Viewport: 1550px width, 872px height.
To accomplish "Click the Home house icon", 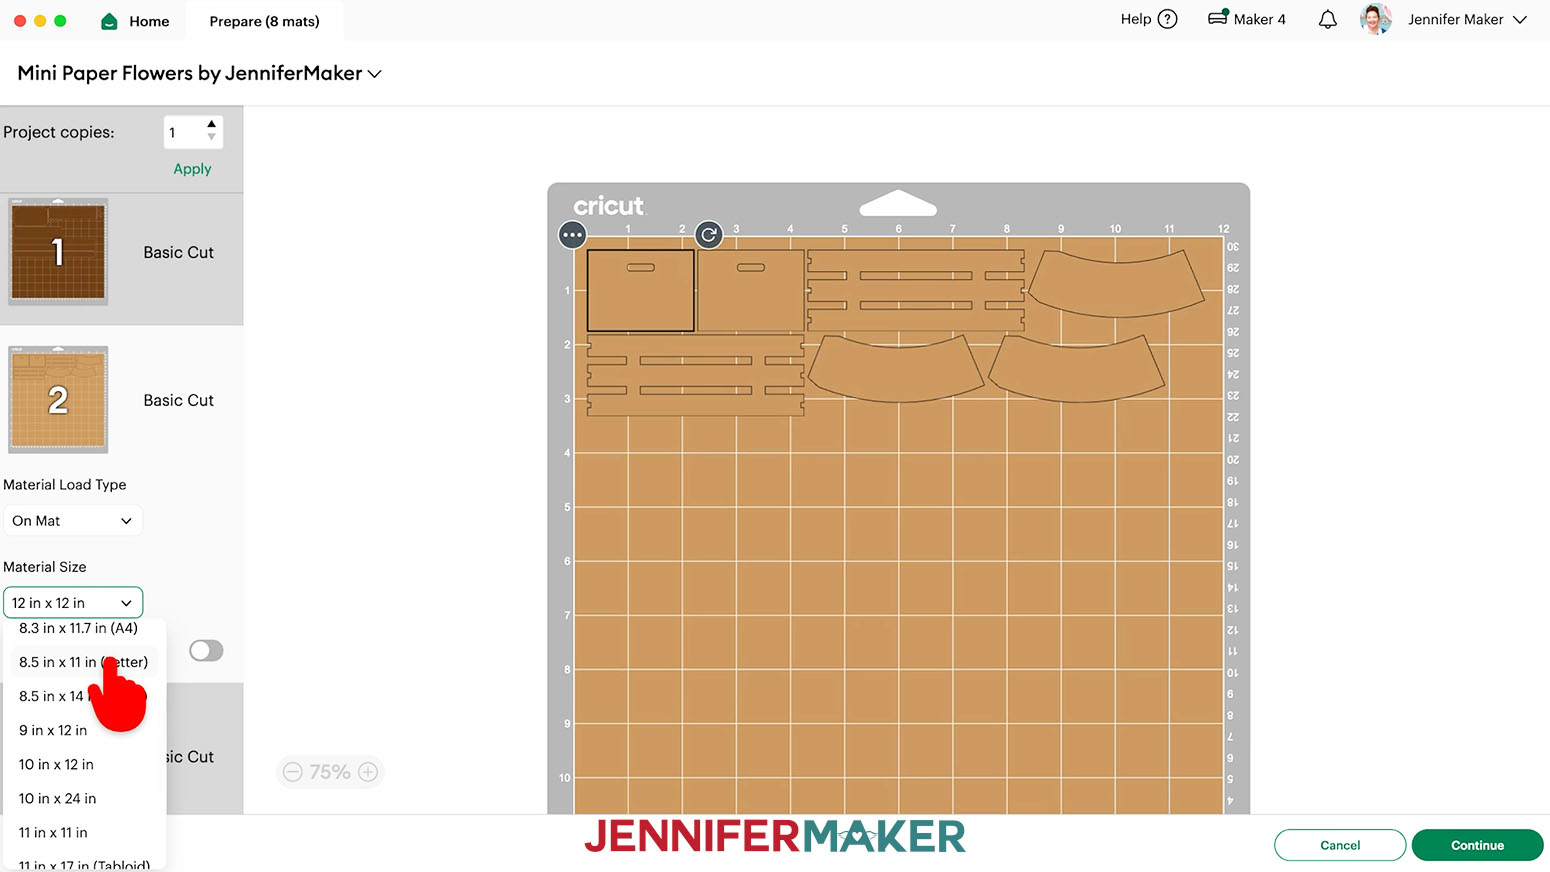I will pos(110,21).
